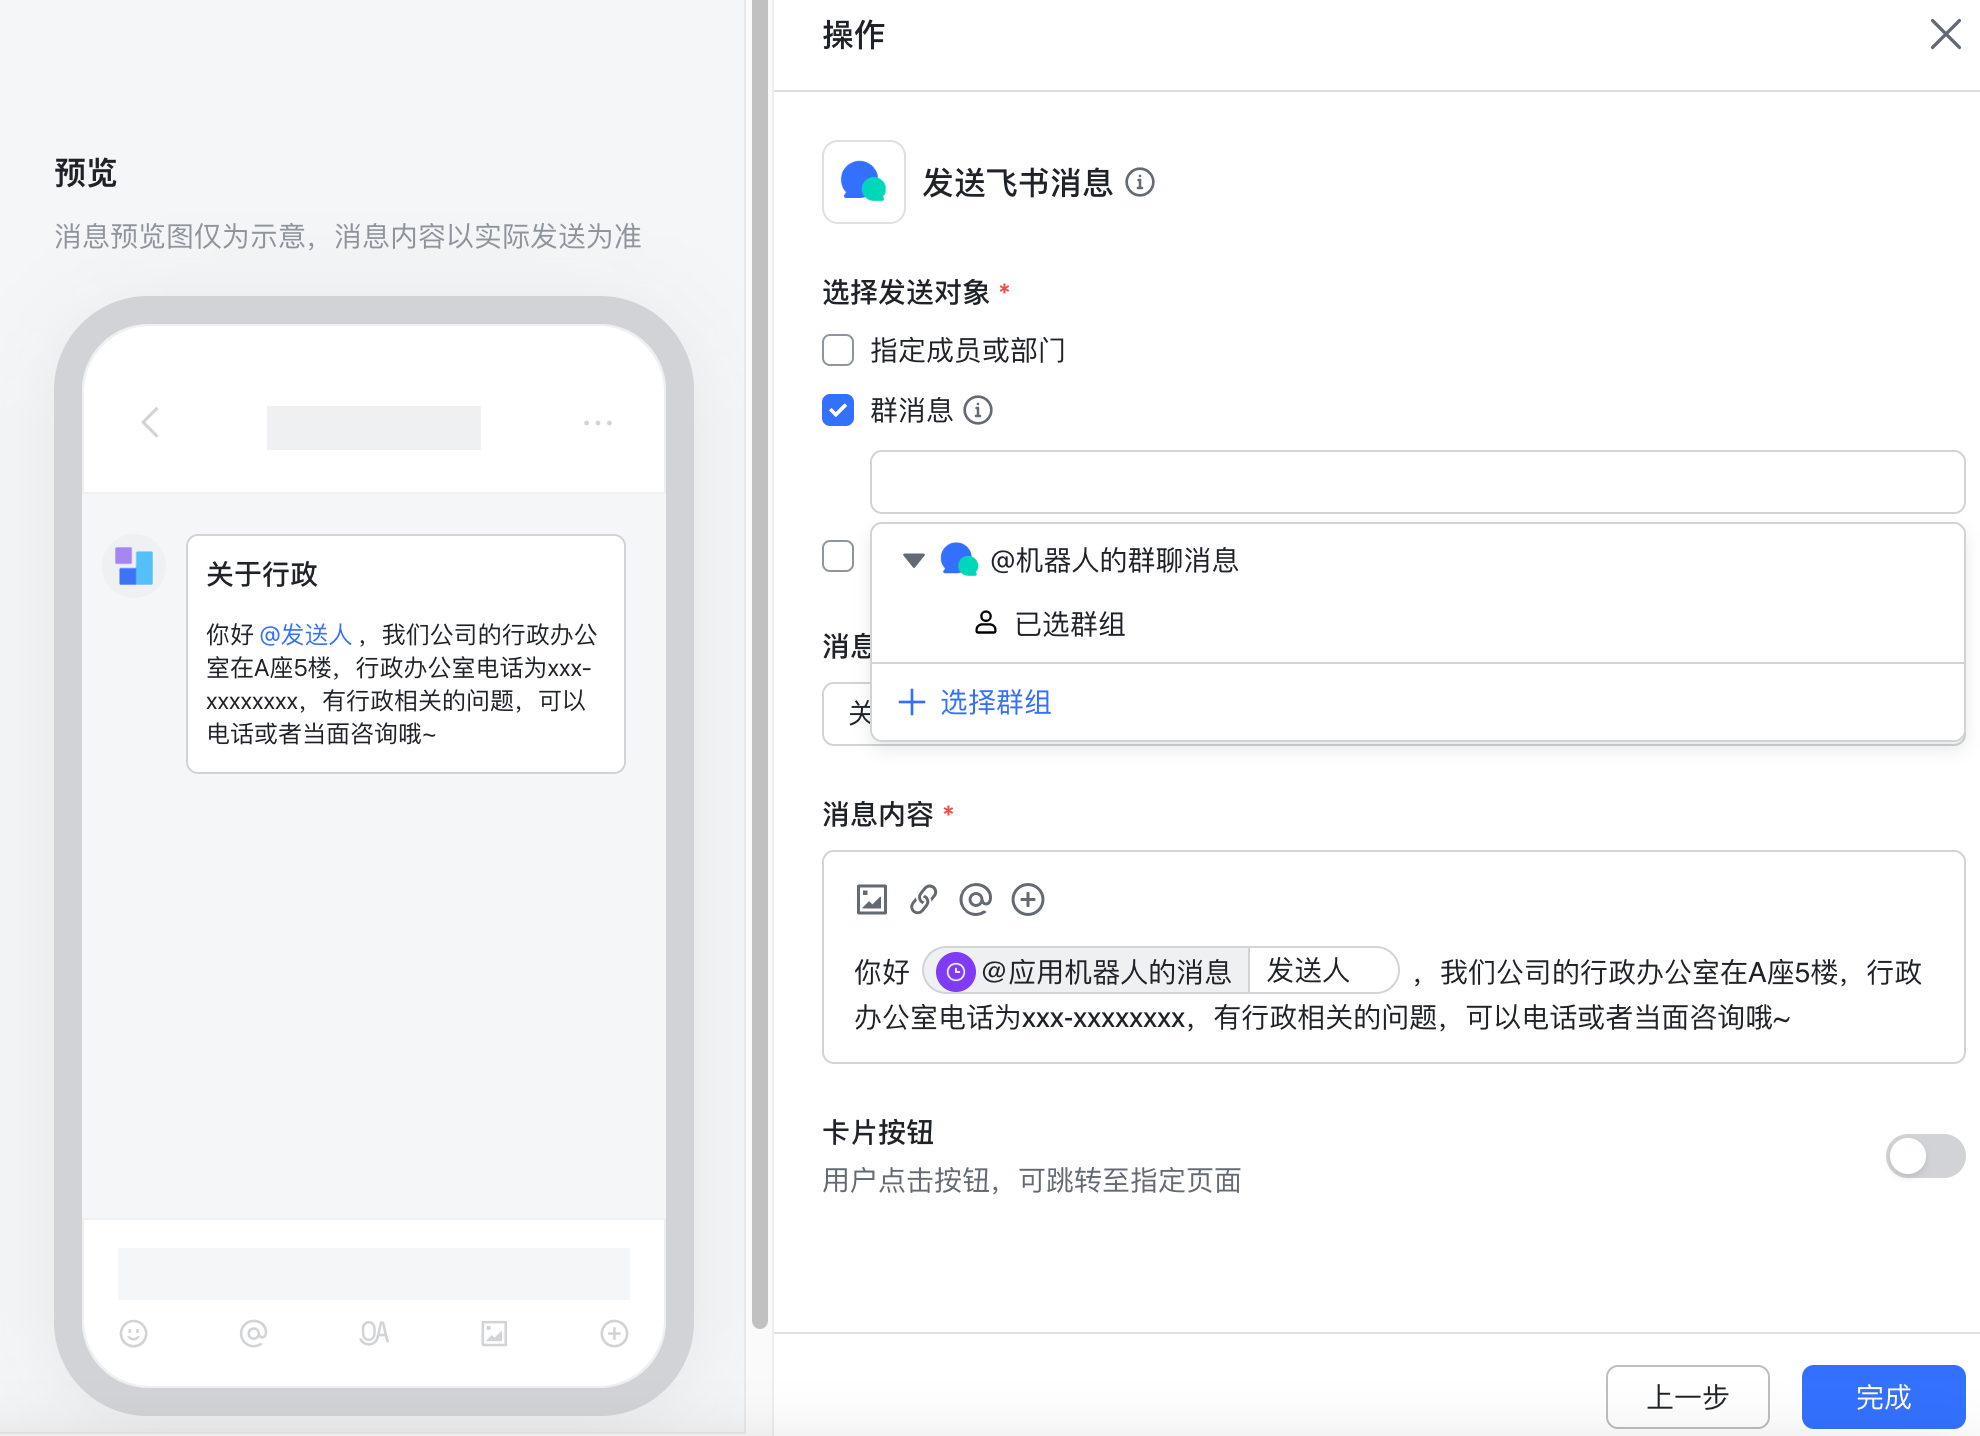The image size is (1980, 1436).
Task: Open the group message recipient dropdown field
Action: click(1417, 481)
